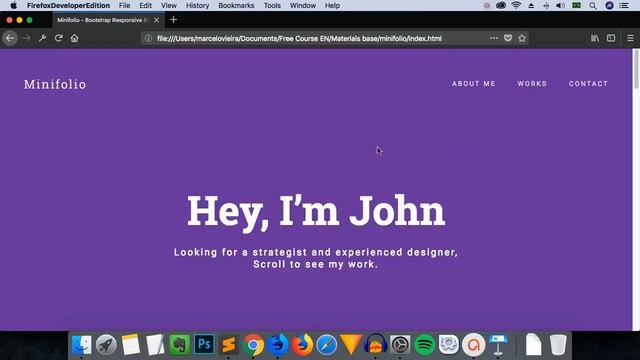
Task: Open the View menu
Action: tap(169, 5)
